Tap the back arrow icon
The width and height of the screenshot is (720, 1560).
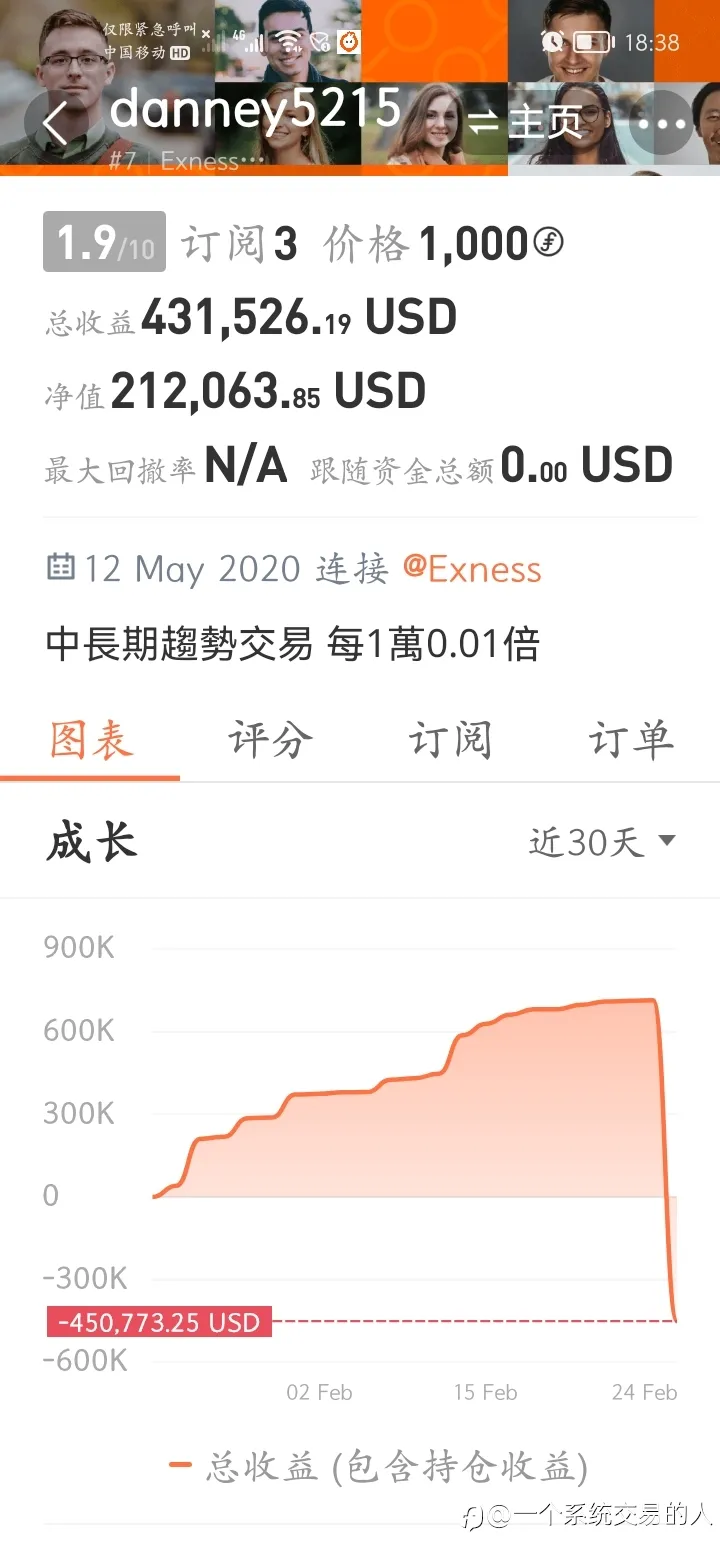tap(56, 124)
